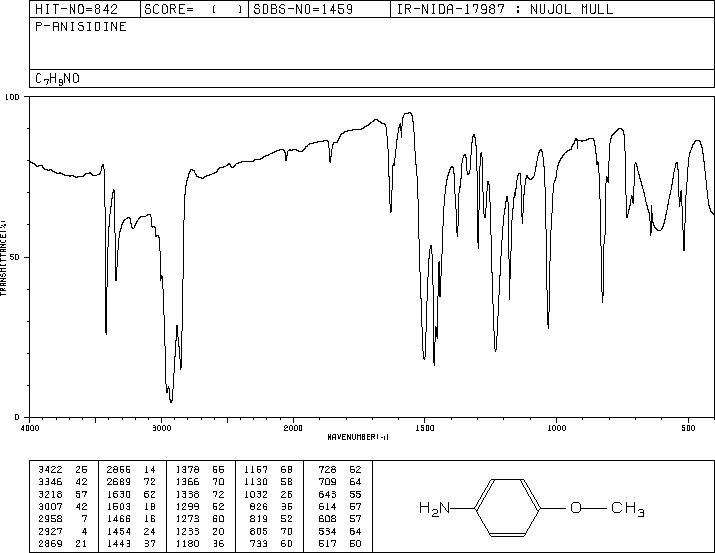The image size is (715, 553).
Task: Select the 1630 peak wavenumber in table
Action: 119,494
